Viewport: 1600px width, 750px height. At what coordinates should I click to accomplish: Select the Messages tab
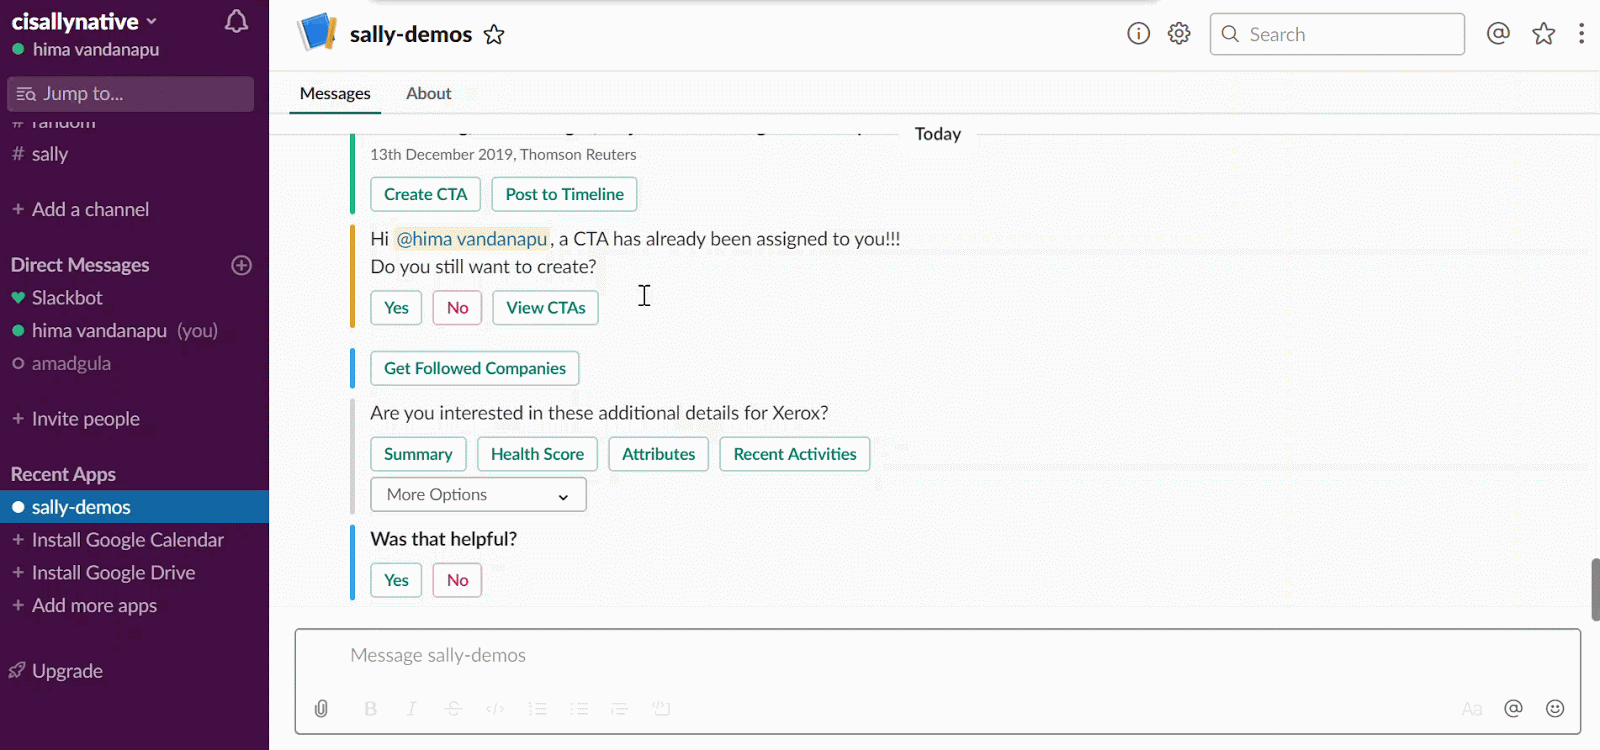tap(335, 93)
